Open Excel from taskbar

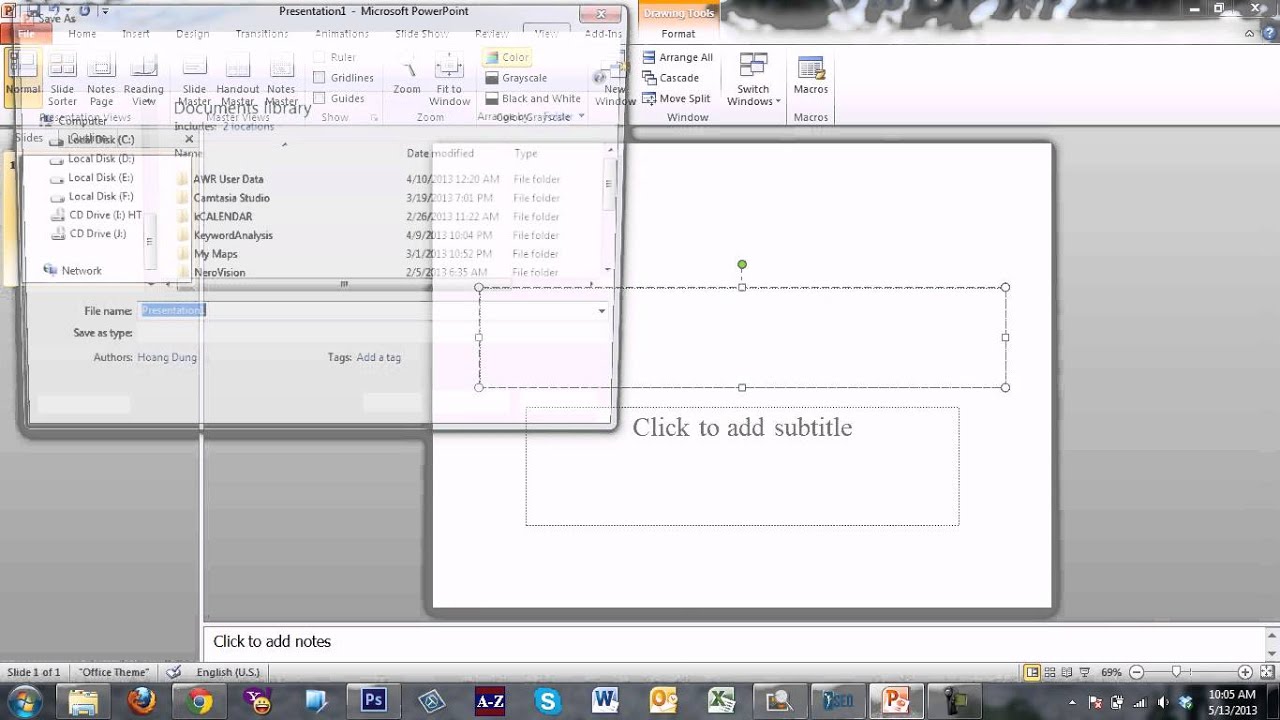tap(721, 701)
